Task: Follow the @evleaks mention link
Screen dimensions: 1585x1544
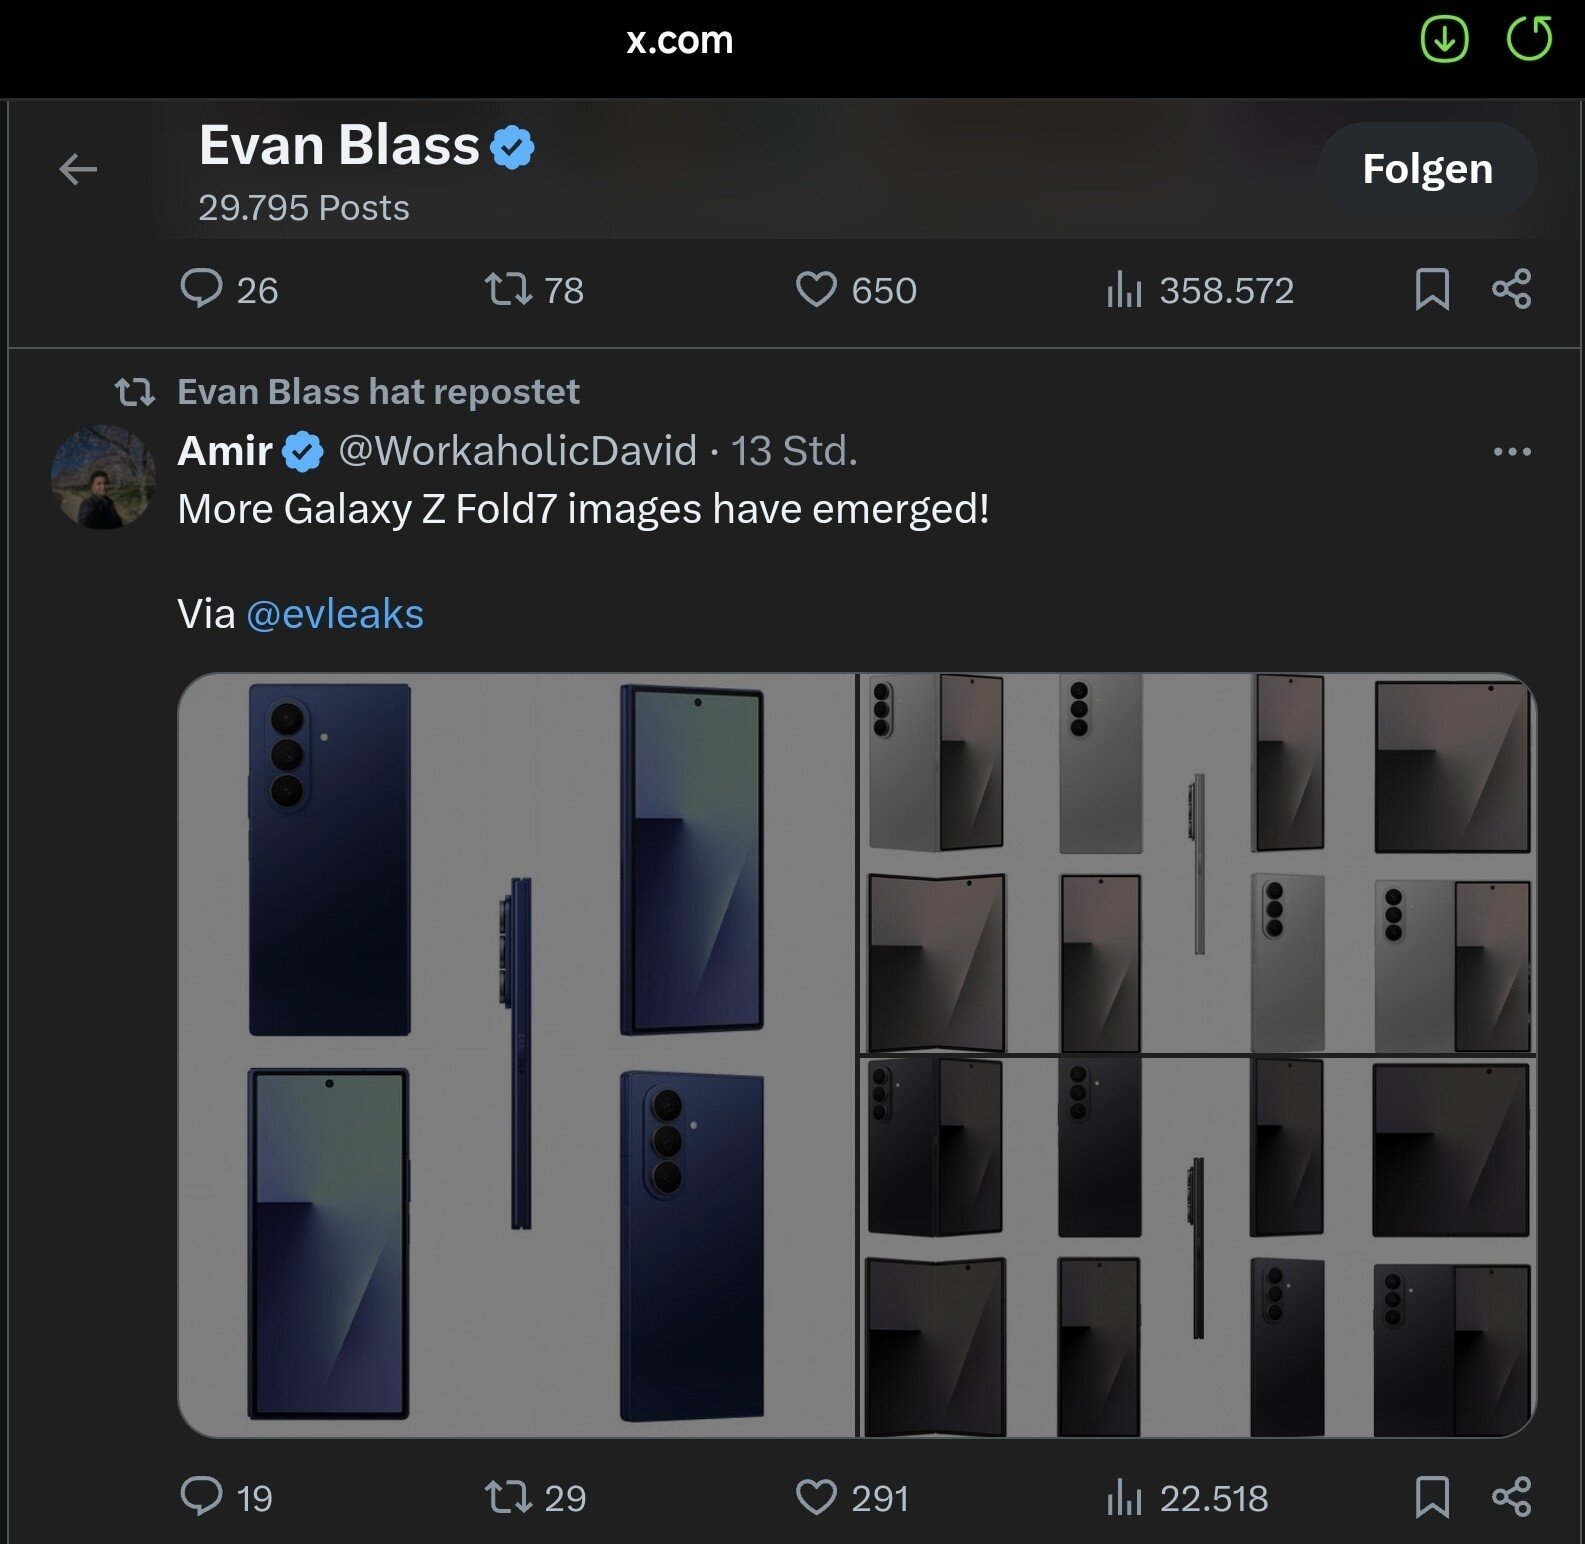Action: [335, 614]
